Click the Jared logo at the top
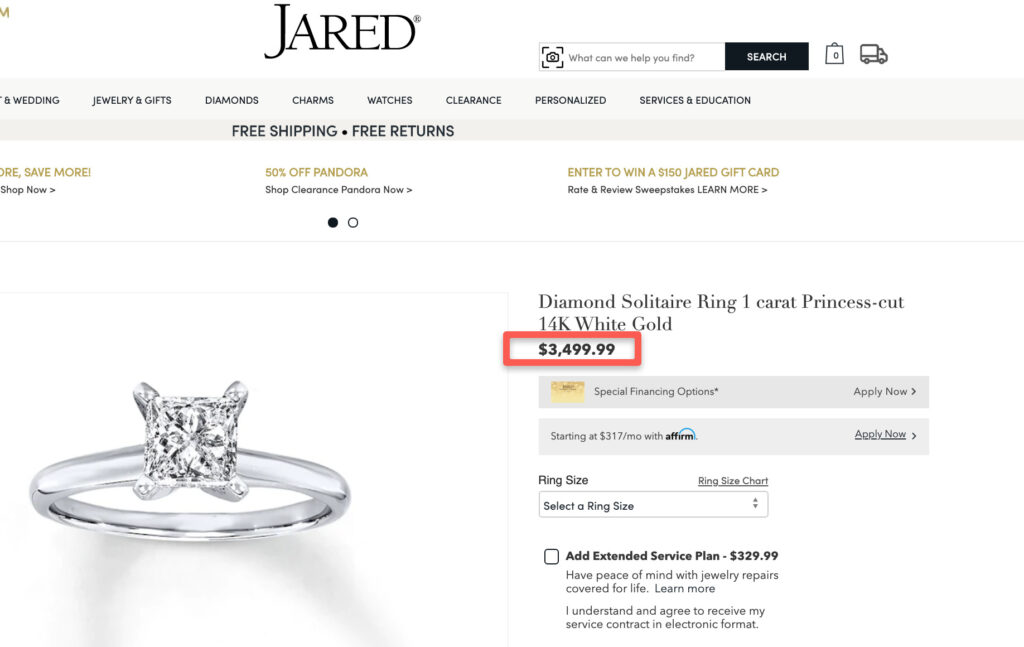 [342, 31]
